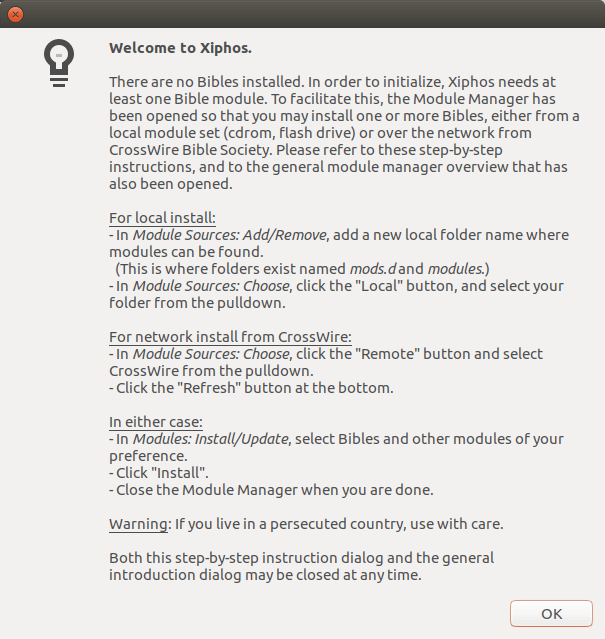The image size is (605, 639).
Task: Click the underlined "Warning" word
Action: [x=138, y=524]
